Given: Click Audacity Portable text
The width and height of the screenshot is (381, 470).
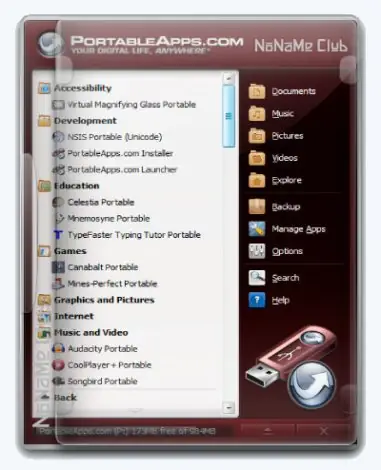Looking at the screenshot, I should (x=103, y=349).
